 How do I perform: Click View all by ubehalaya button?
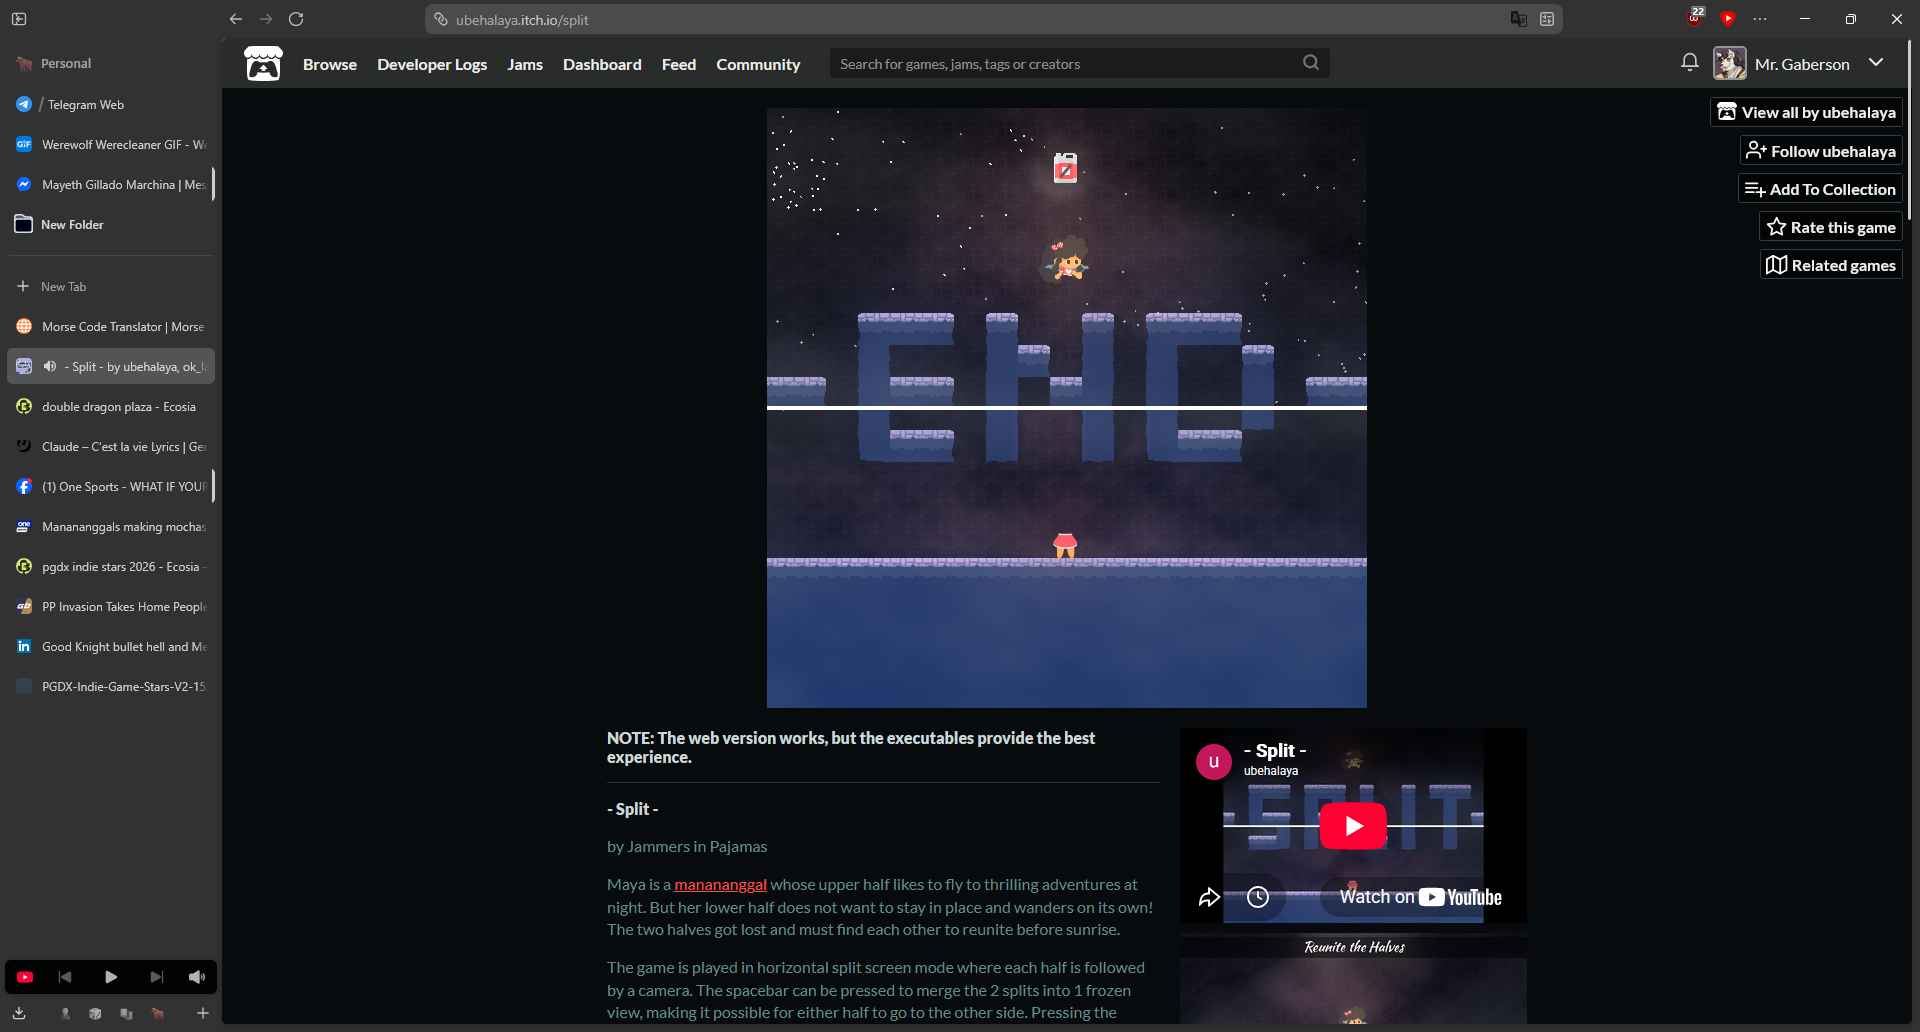click(1806, 112)
